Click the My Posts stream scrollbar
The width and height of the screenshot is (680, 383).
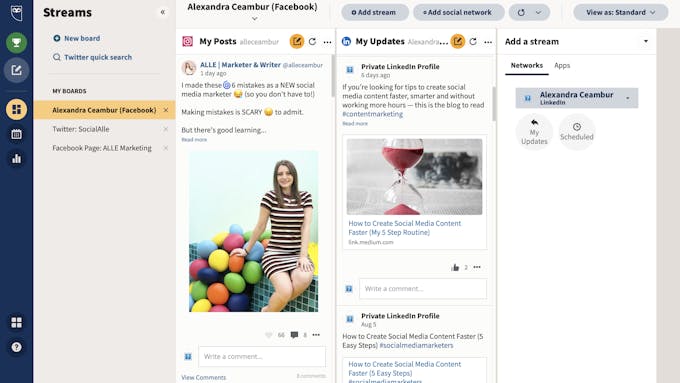click(333, 76)
